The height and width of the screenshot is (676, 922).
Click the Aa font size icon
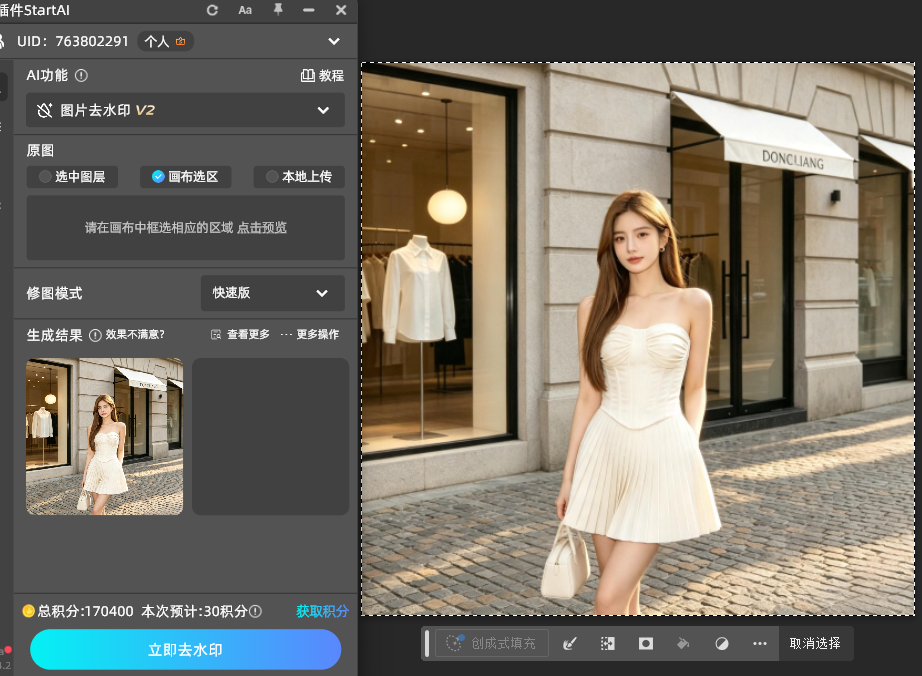pos(245,10)
